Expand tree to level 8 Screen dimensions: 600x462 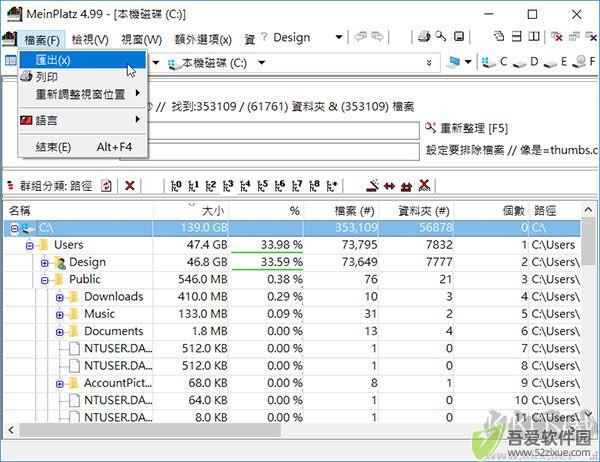314,186
